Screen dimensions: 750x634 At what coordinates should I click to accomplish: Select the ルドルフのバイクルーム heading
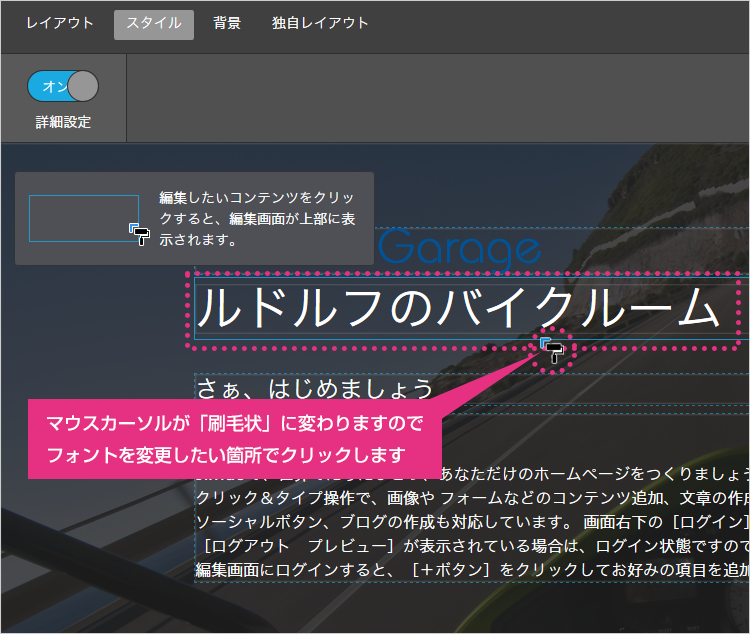coord(457,308)
